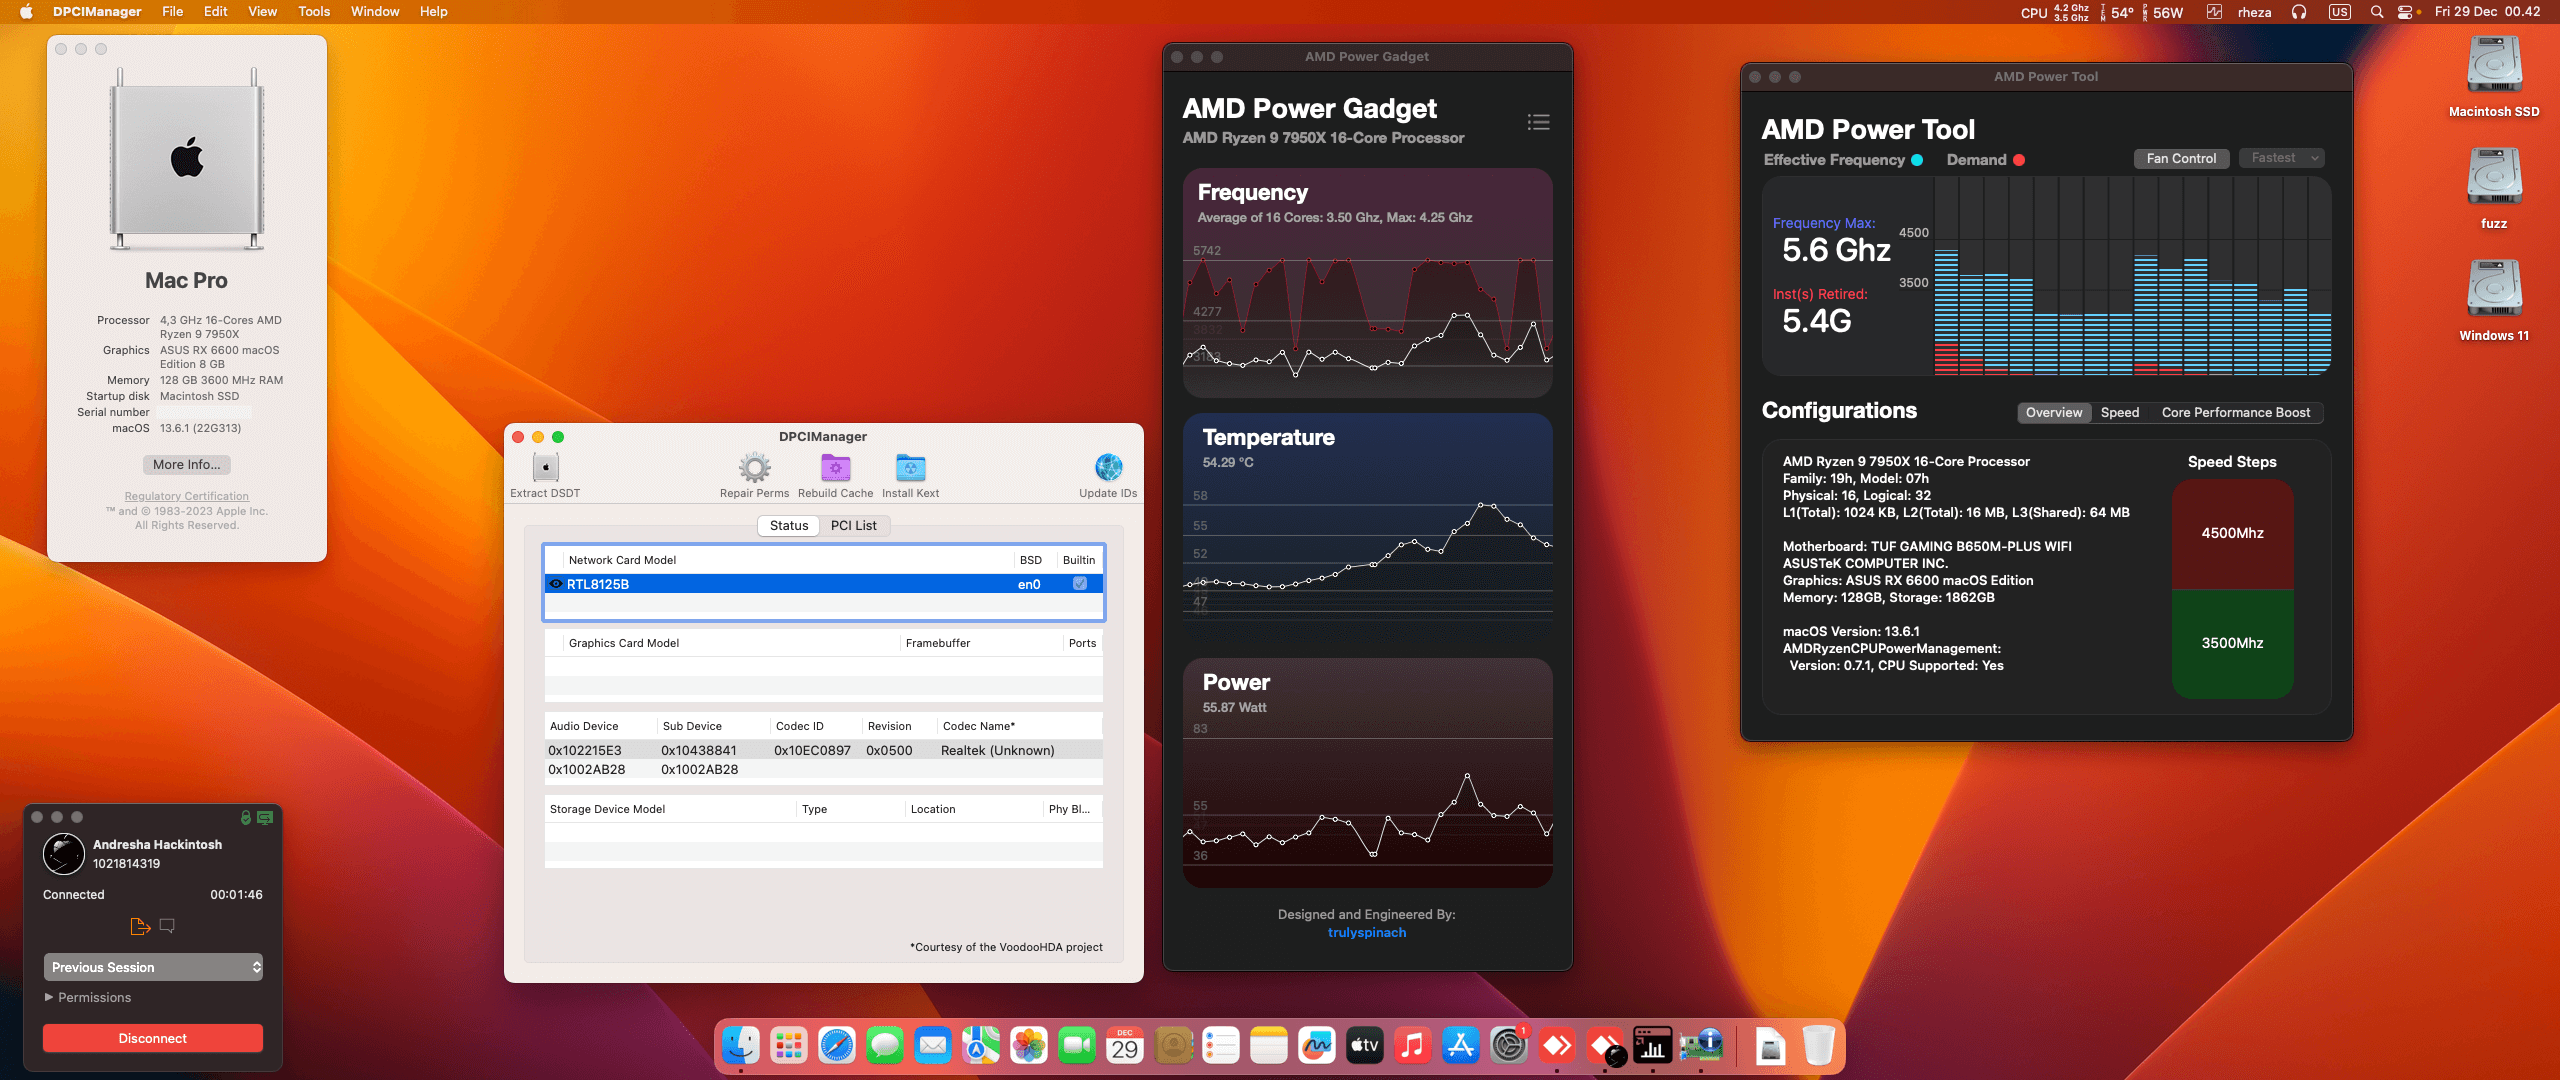Viewport: 2560px width, 1080px height.
Task: Open the Macintosh SSD desktop drive
Action: pyautogui.click(x=2493, y=68)
